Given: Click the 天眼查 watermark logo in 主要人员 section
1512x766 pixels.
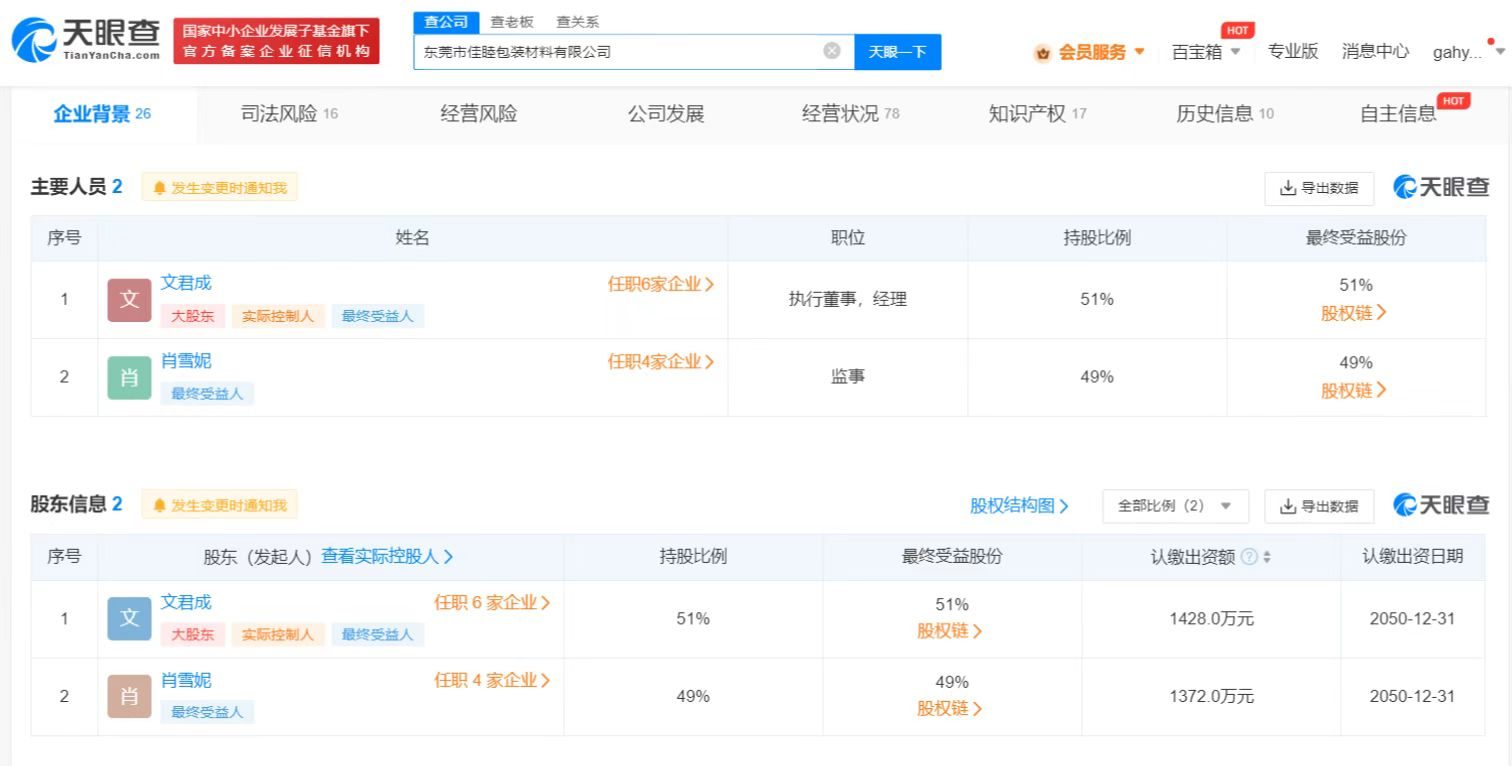Looking at the screenshot, I should [x=1441, y=187].
